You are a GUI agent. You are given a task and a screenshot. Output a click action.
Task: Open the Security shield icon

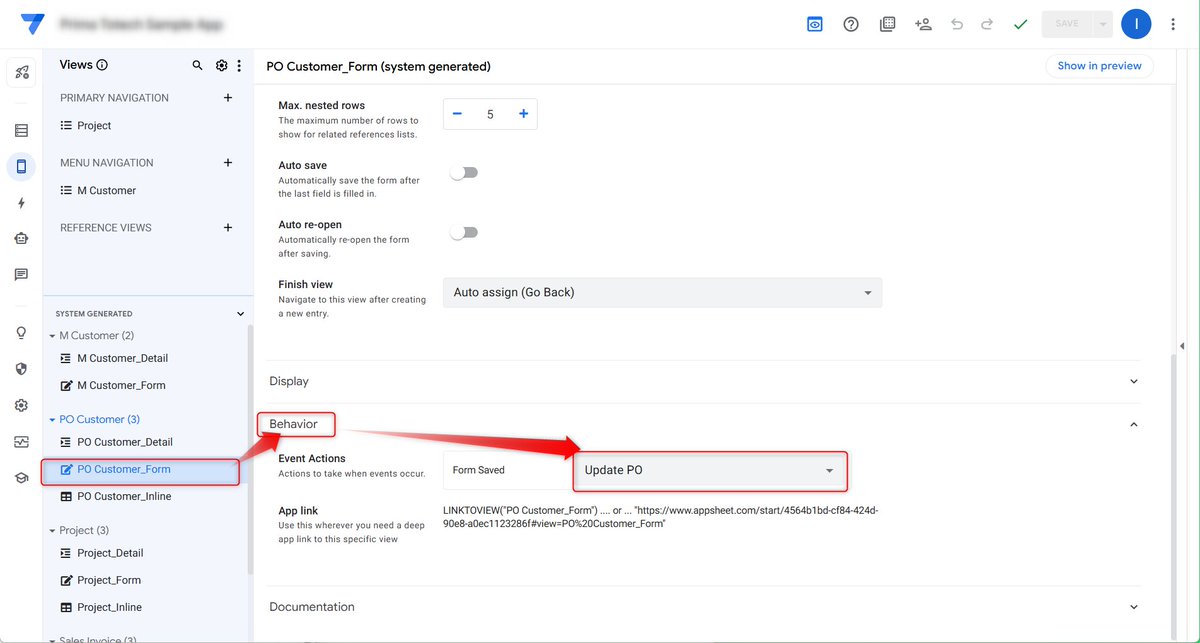coord(21,369)
